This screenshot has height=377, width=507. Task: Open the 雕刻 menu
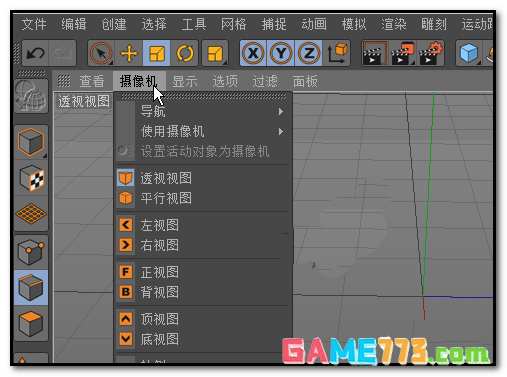(x=434, y=24)
